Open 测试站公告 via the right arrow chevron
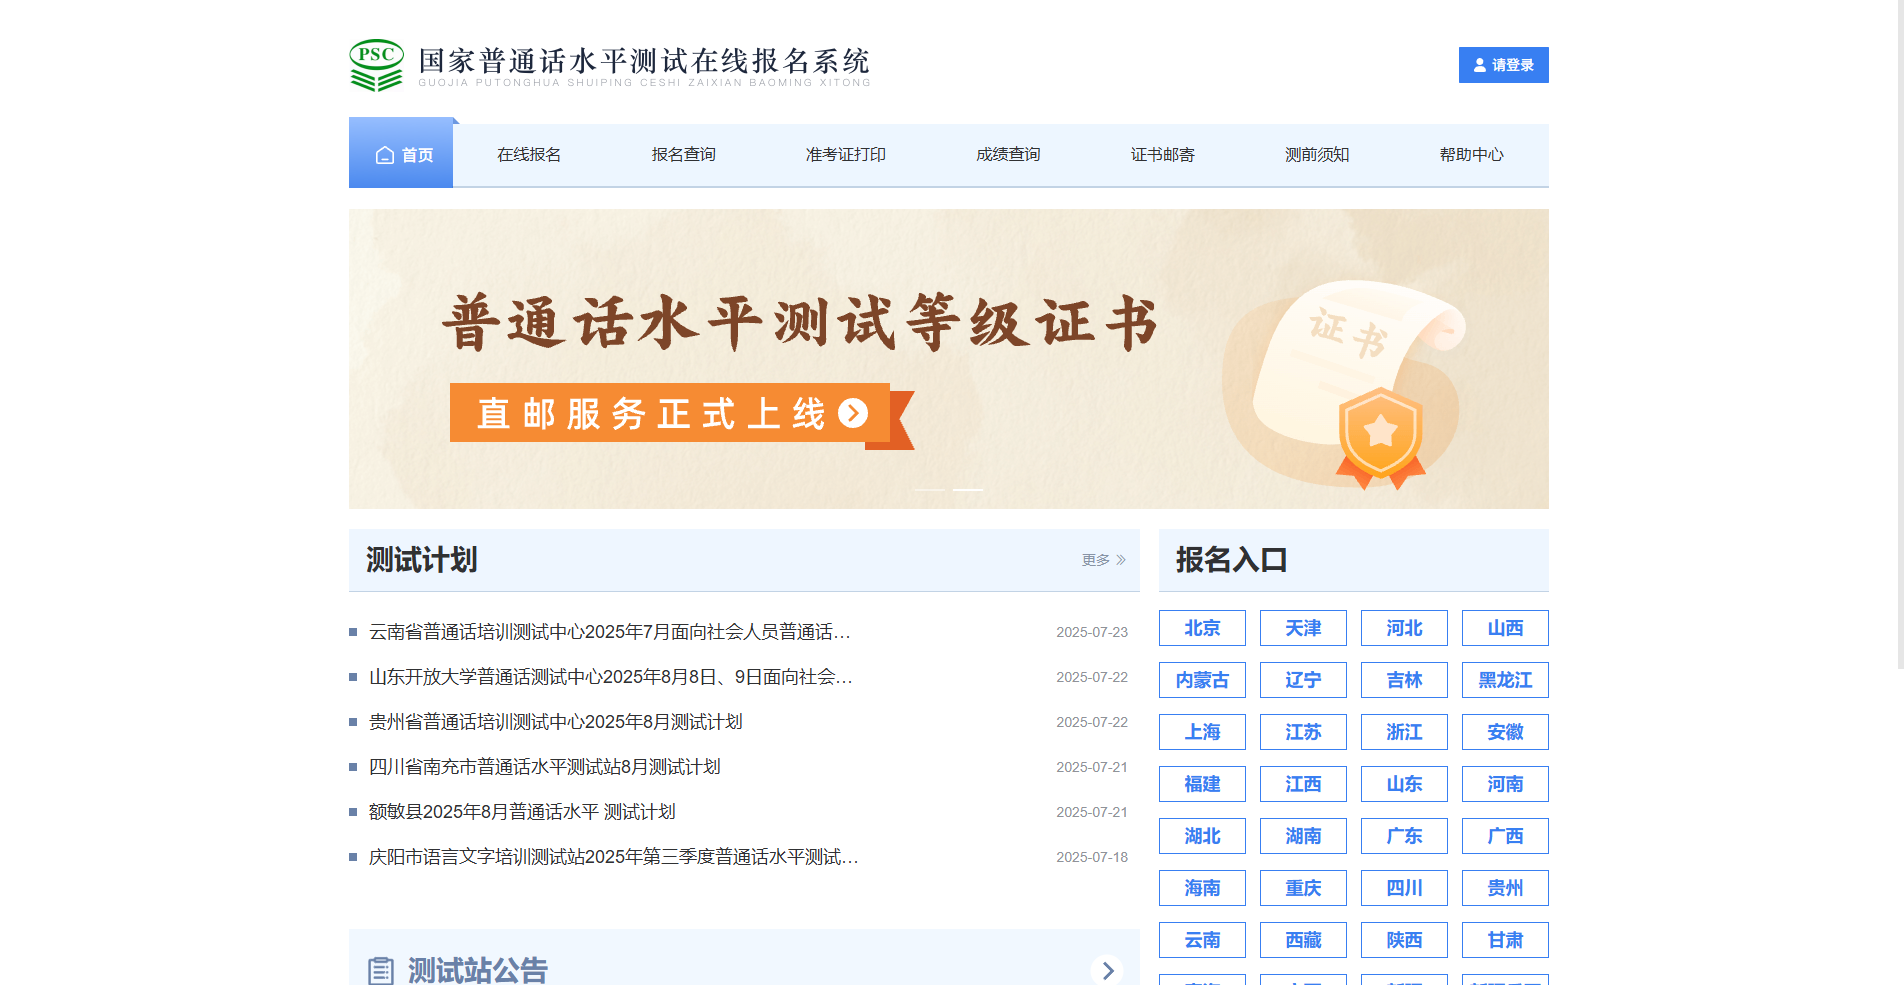Viewport: 1904px width, 985px height. pos(1108,970)
